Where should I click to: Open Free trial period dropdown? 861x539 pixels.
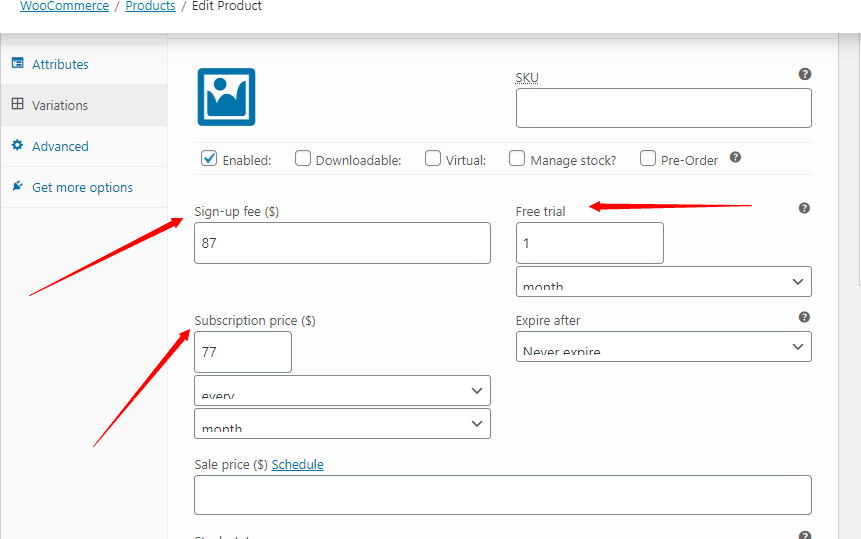tap(663, 282)
